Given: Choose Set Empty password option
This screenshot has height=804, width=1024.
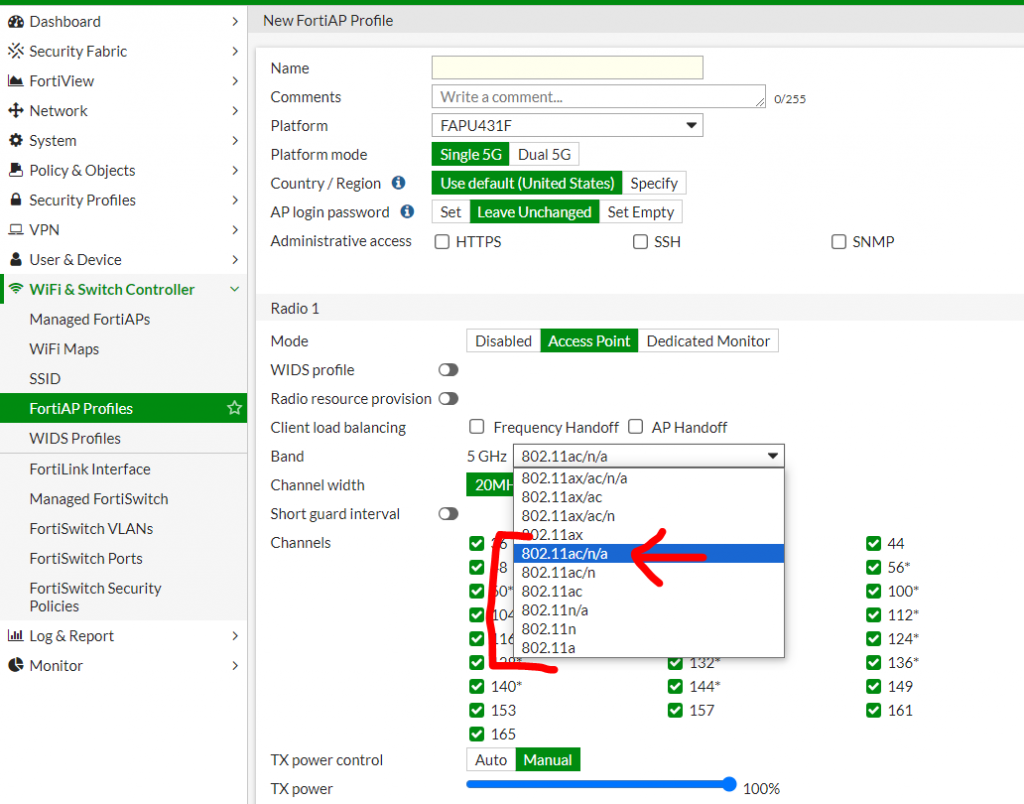Looking at the screenshot, I should (x=640, y=212).
